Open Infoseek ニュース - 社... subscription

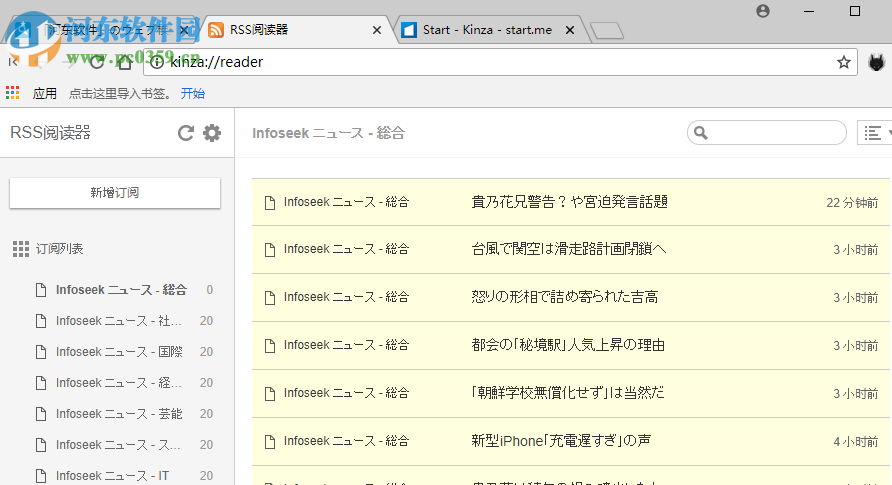(x=119, y=321)
